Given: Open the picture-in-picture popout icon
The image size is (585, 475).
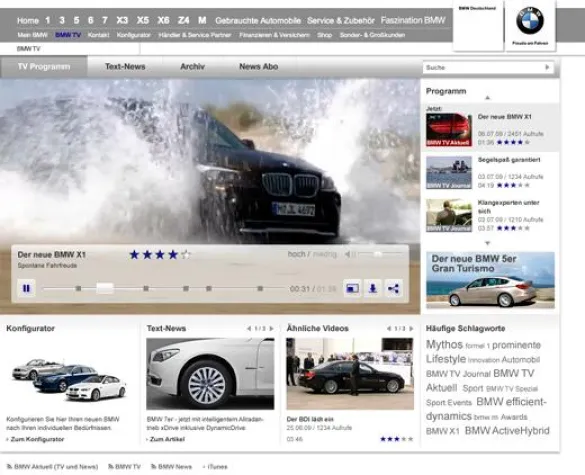Looking at the screenshot, I should click(x=352, y=288).
